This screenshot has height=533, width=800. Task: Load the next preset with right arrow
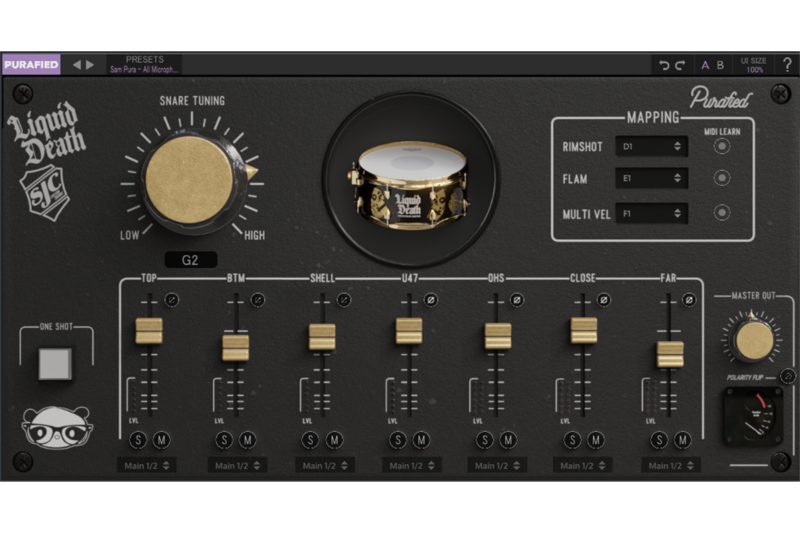point(90,65)
